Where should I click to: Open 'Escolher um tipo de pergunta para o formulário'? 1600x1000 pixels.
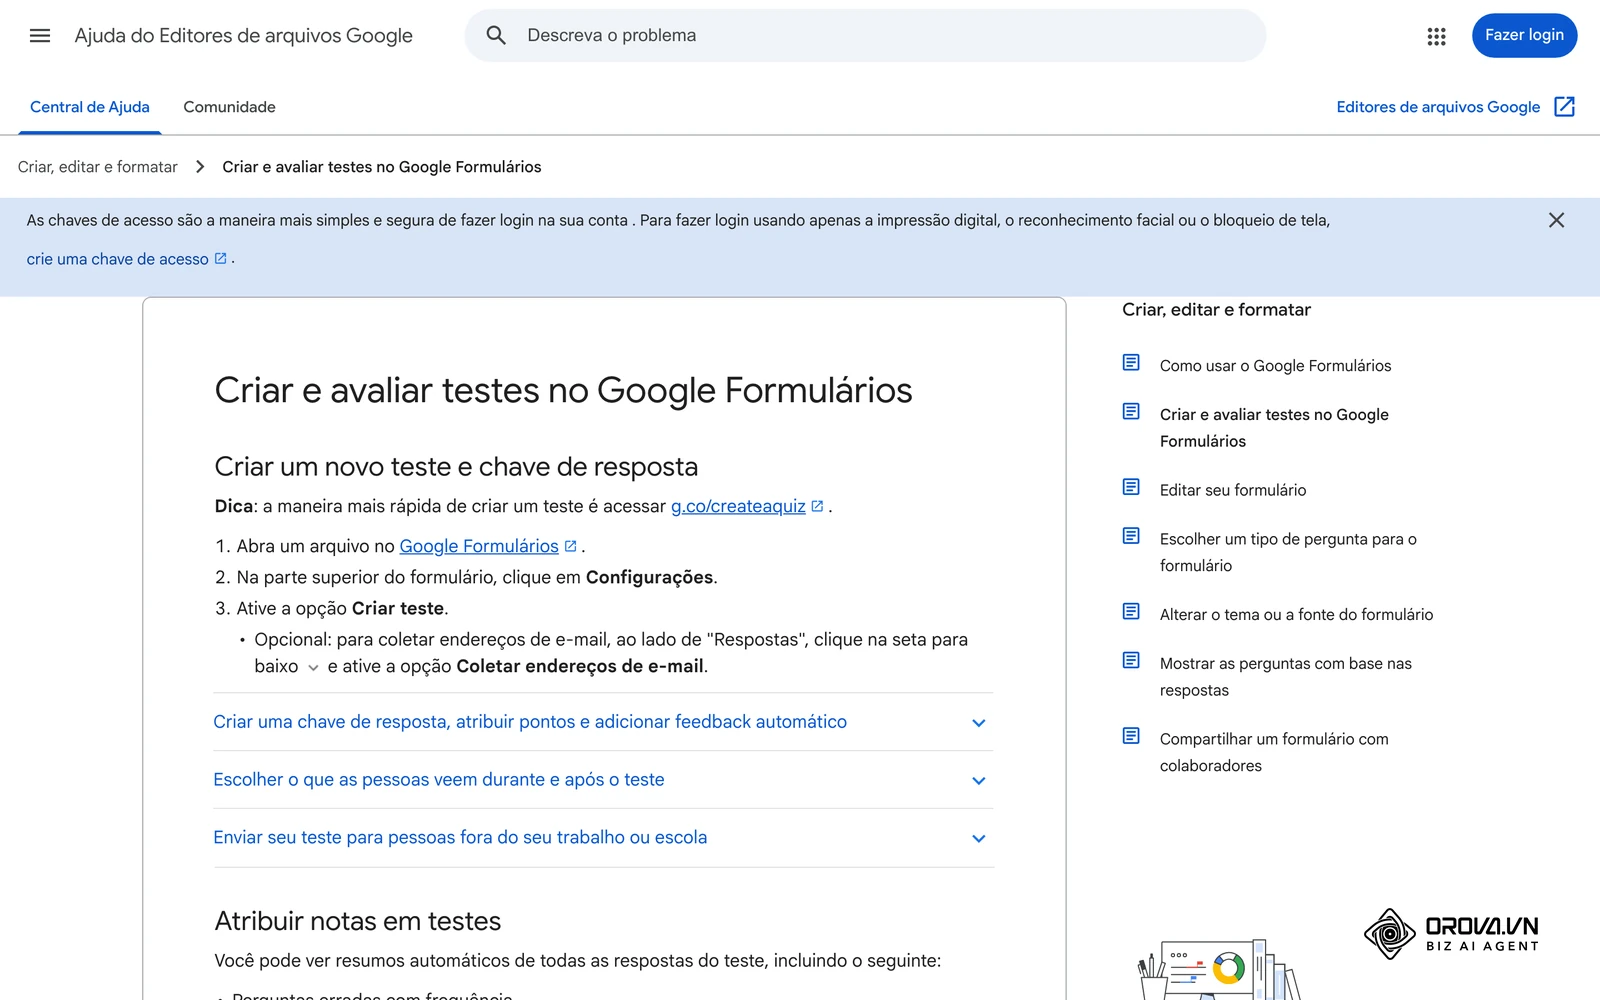(1288, 552)
